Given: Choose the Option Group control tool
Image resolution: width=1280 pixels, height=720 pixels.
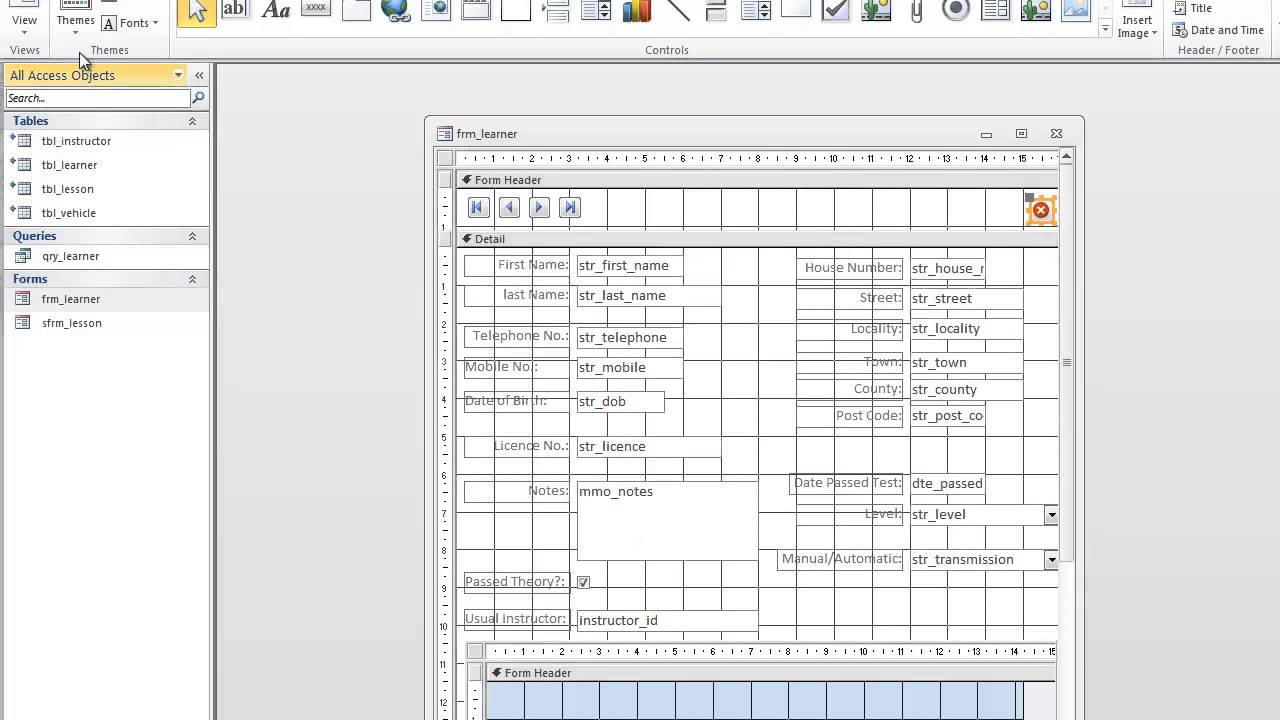Looking at the screenshot, I should click(x=516, y=10).
